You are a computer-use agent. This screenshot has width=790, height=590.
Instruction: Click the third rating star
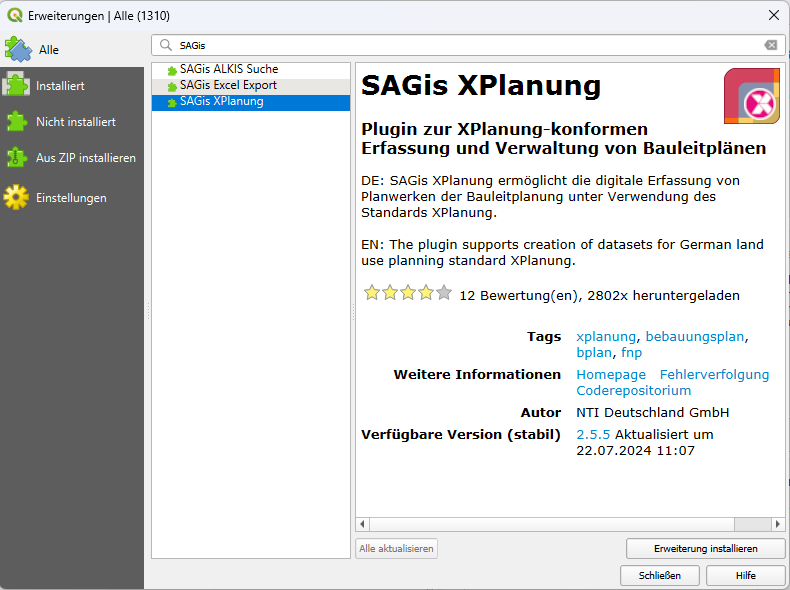click(x=408, y=292)
